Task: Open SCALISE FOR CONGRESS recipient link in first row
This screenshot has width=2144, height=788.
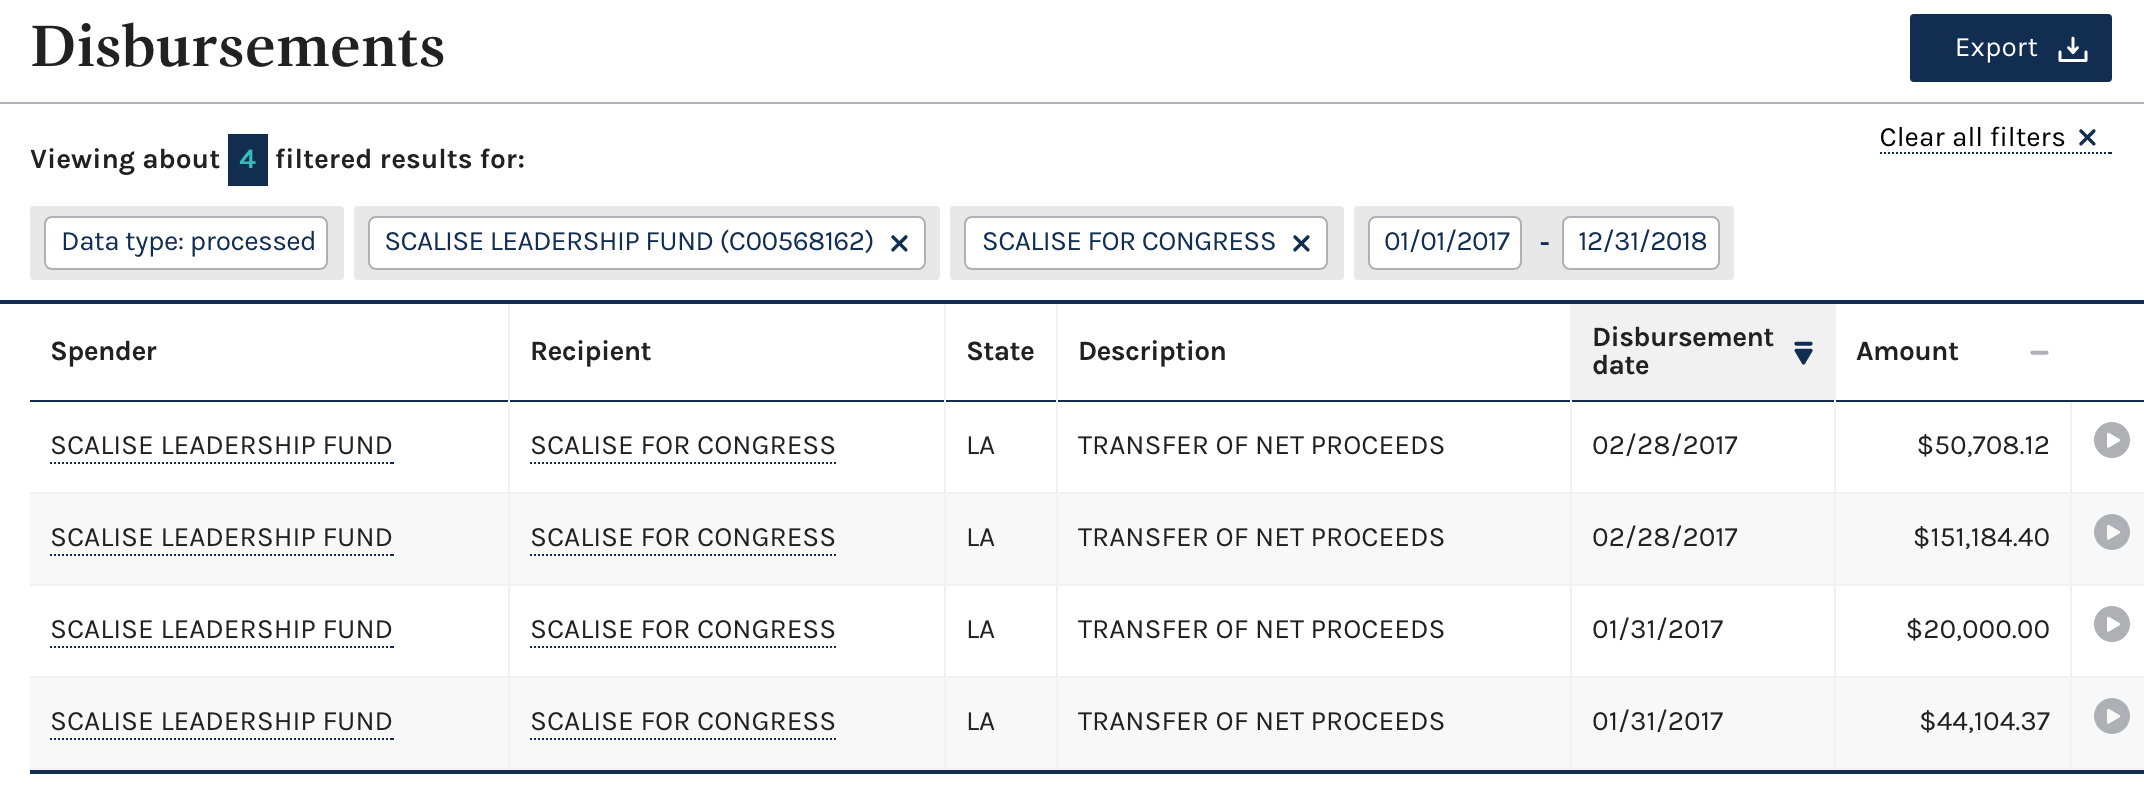Action: [x=682, y=446]
